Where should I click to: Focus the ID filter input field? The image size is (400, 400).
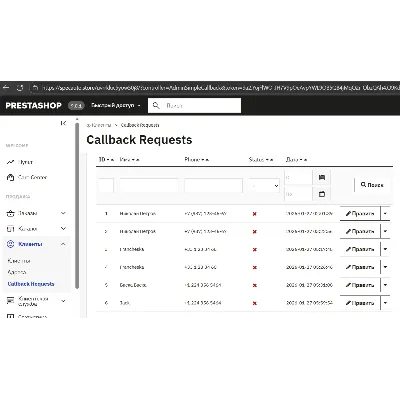(x=106, y=185)
